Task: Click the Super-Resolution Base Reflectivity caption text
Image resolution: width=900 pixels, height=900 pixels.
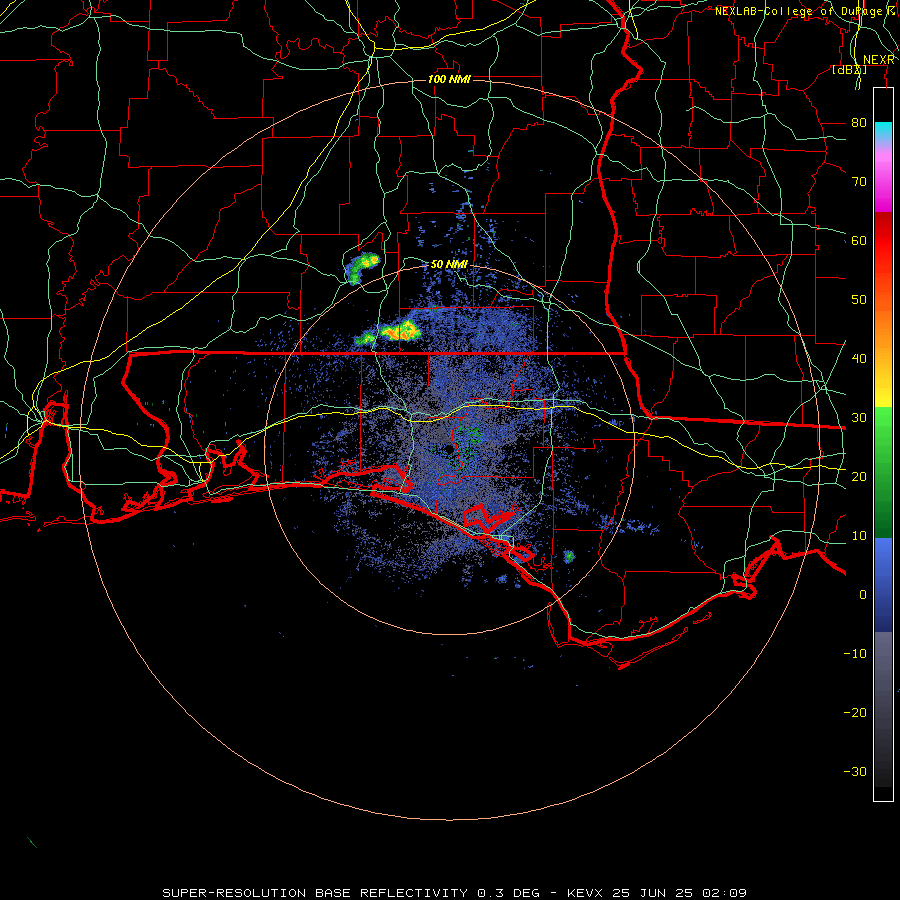Action: coord(454,893)
